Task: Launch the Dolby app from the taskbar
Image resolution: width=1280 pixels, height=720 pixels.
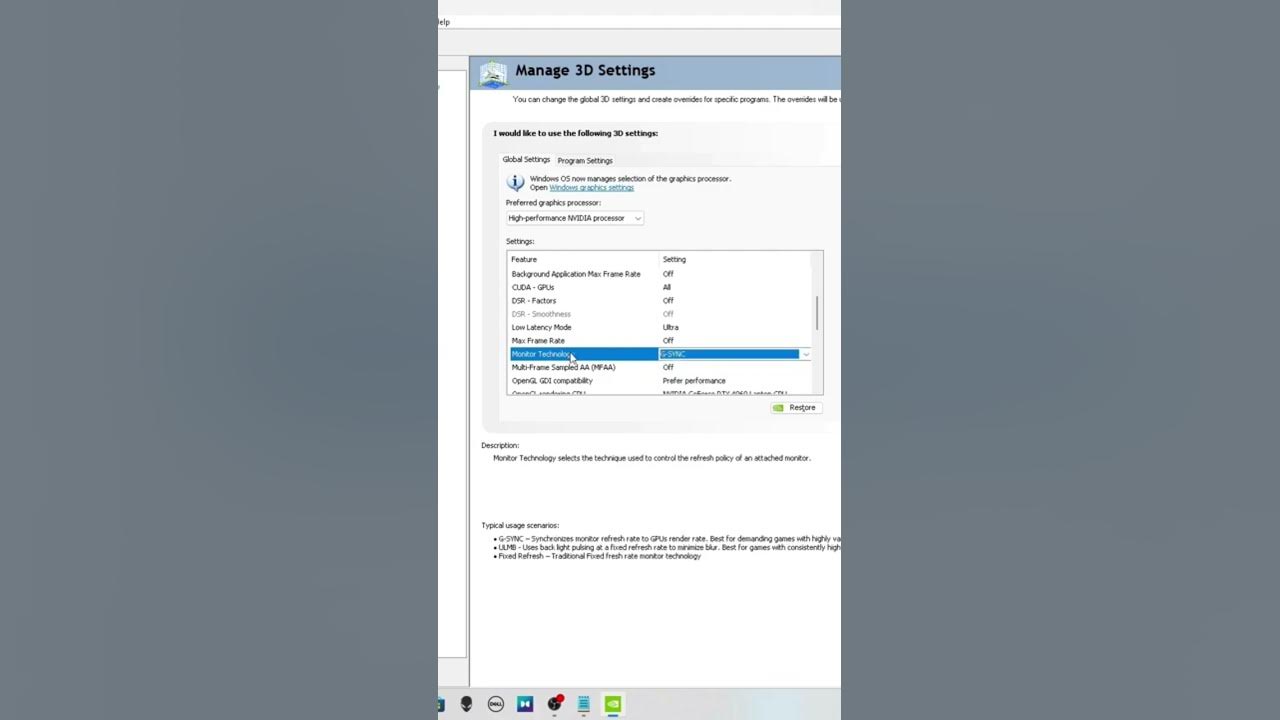Action: tap(525, 704)
